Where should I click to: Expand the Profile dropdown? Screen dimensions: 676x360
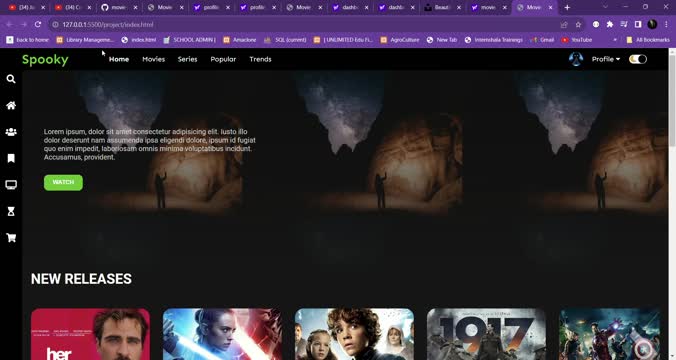[x=606, y=59]
